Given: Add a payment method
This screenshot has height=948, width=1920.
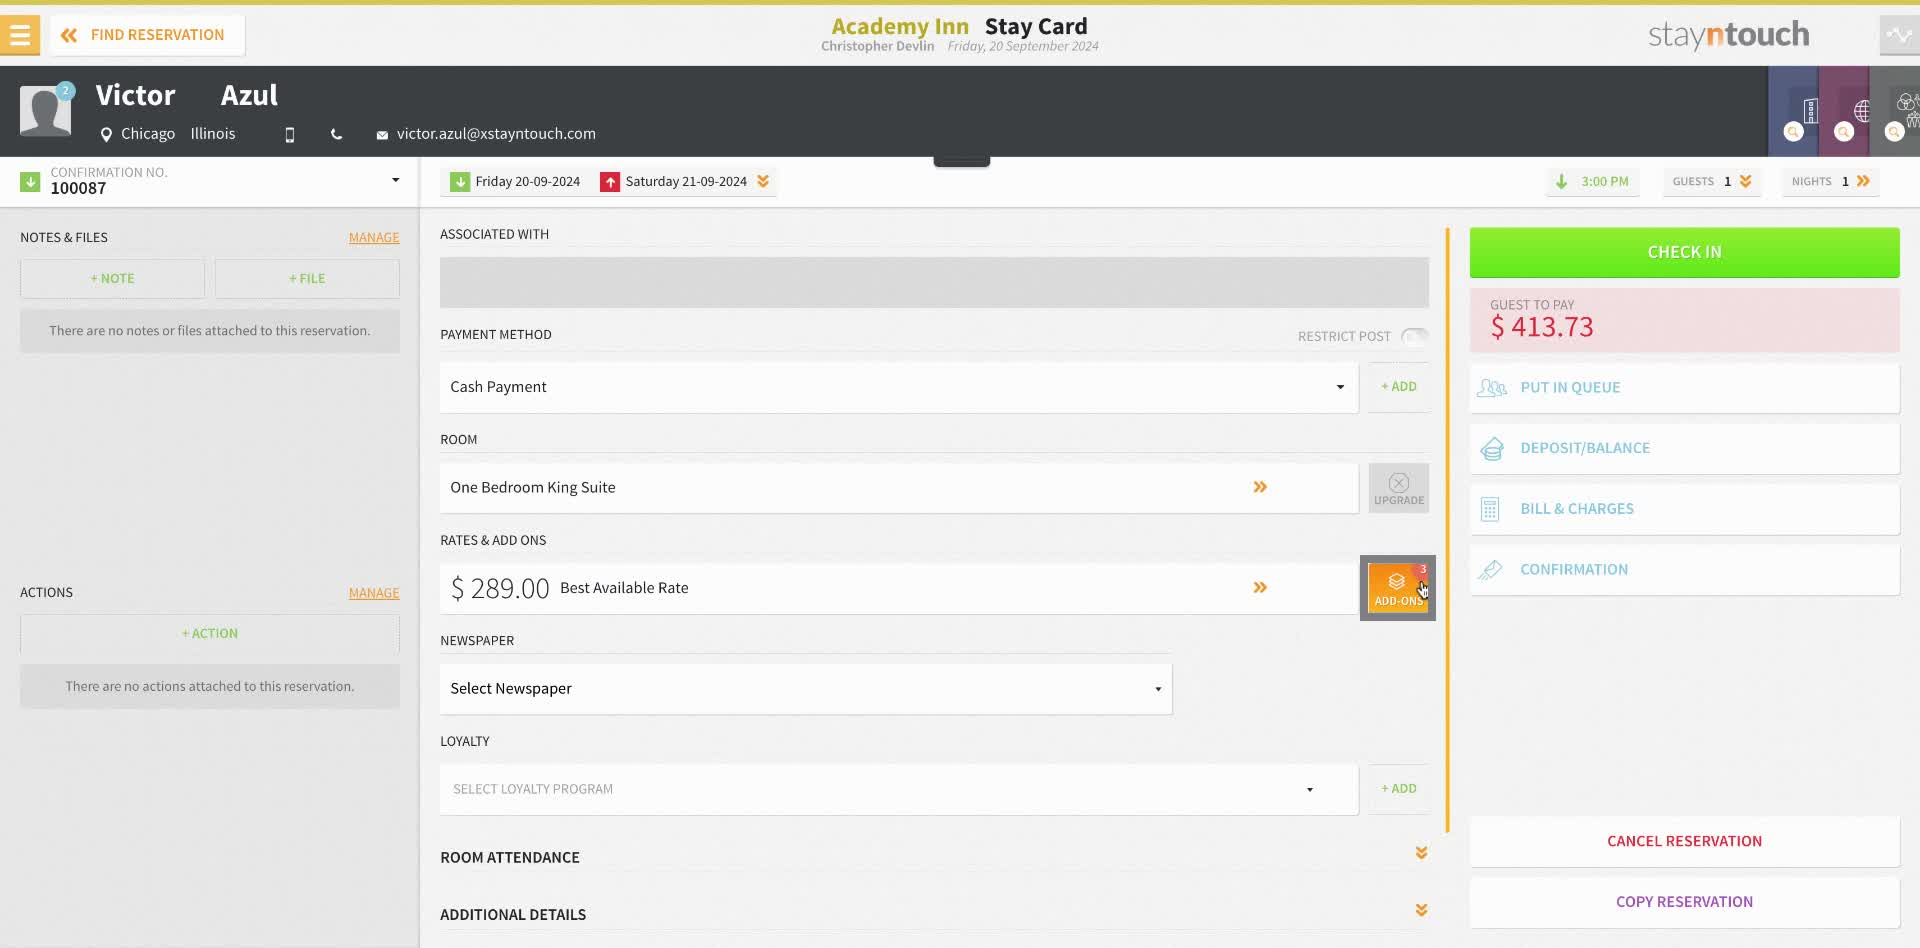Looking at the screenshot, I should (1399, 387).
